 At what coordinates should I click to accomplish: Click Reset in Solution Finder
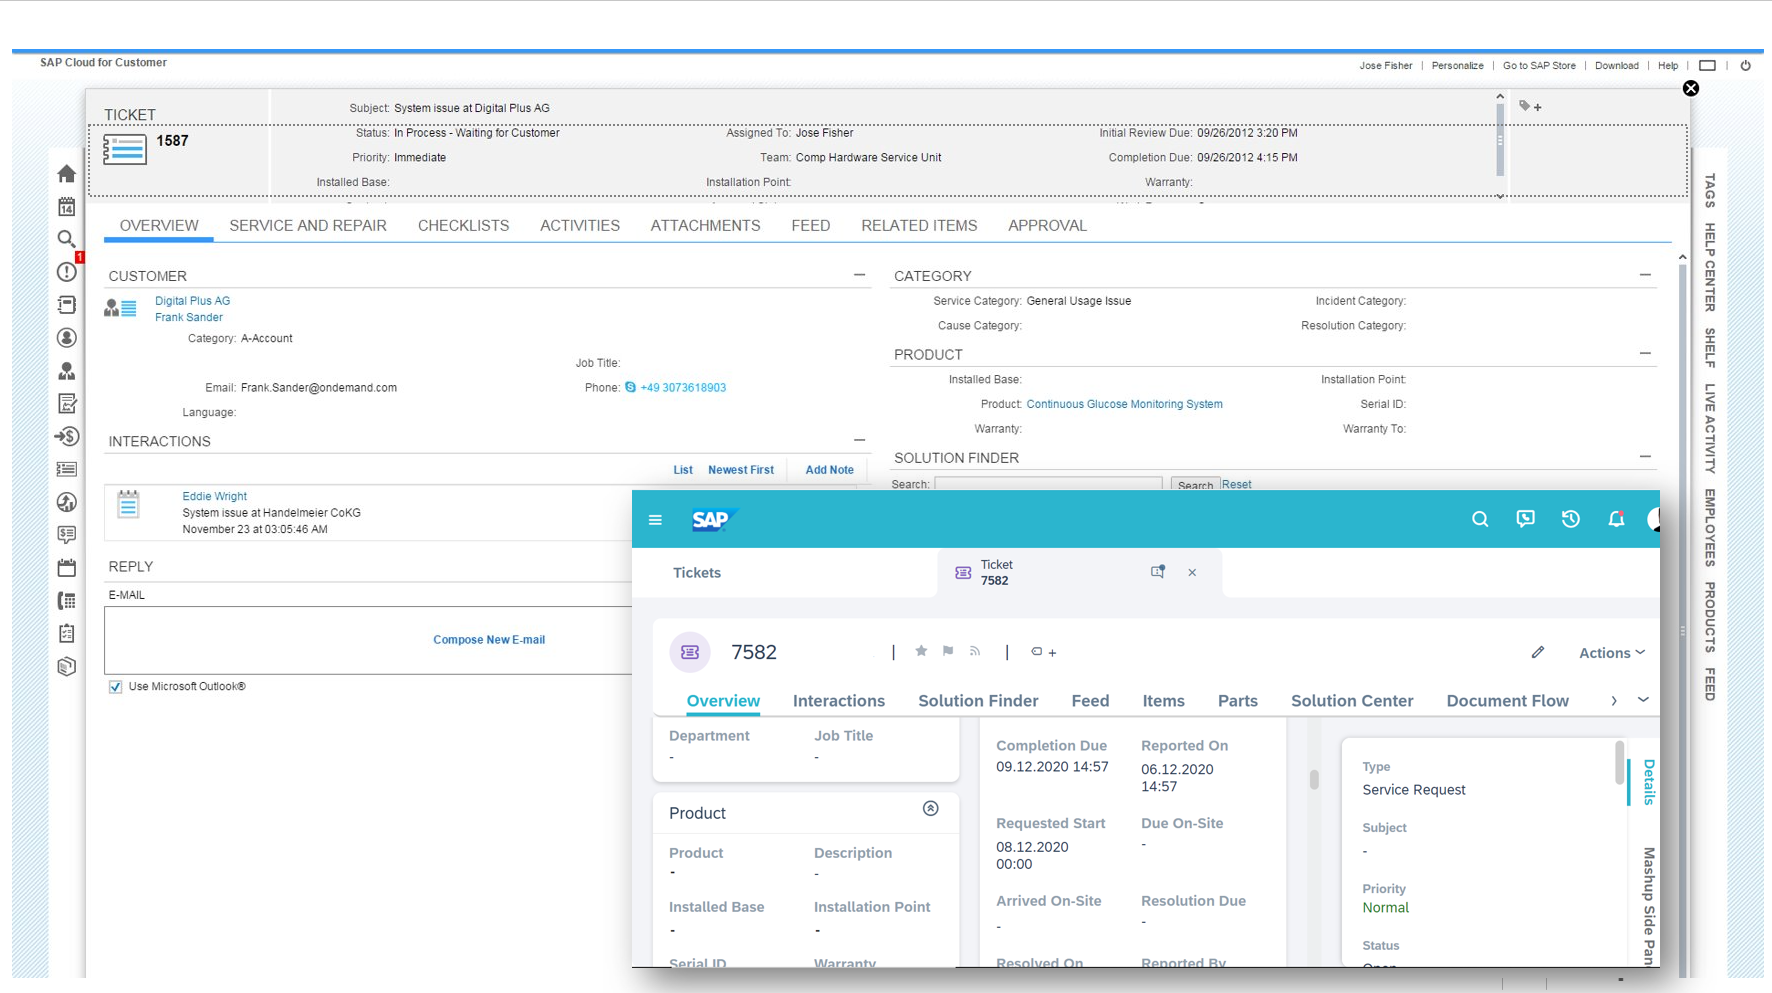click(x=1236, y=484)
